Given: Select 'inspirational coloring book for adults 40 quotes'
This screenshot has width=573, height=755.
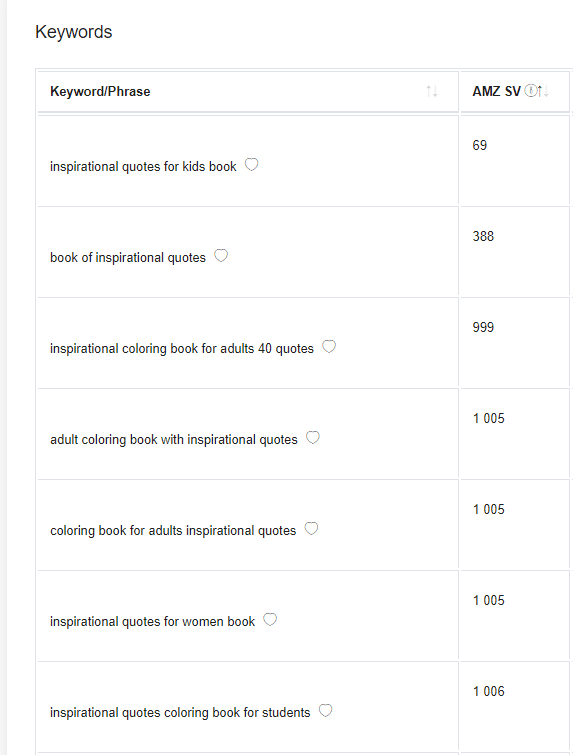Looking at the screenshot, I should coord(182,349).
